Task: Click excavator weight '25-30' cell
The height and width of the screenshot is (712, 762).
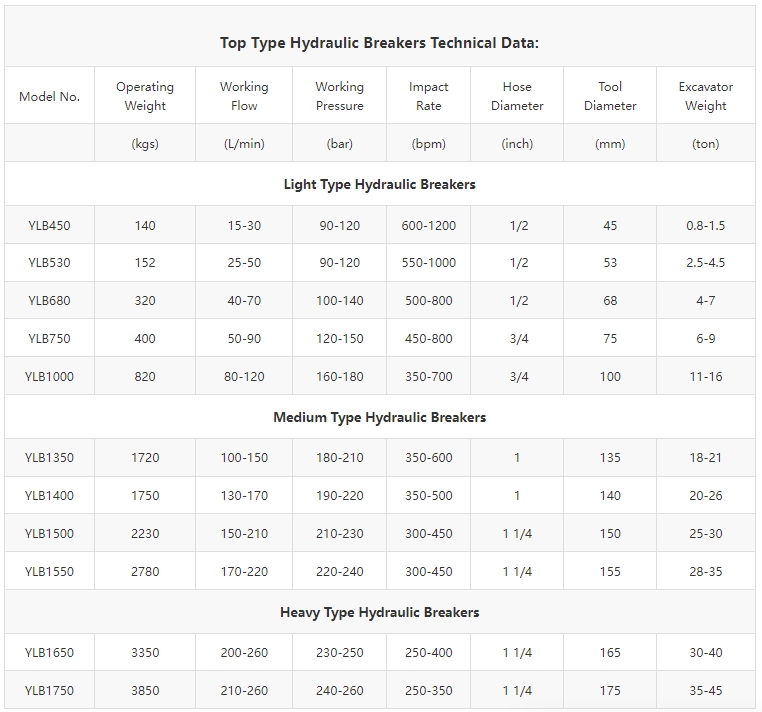Action: tap(706, 533)
